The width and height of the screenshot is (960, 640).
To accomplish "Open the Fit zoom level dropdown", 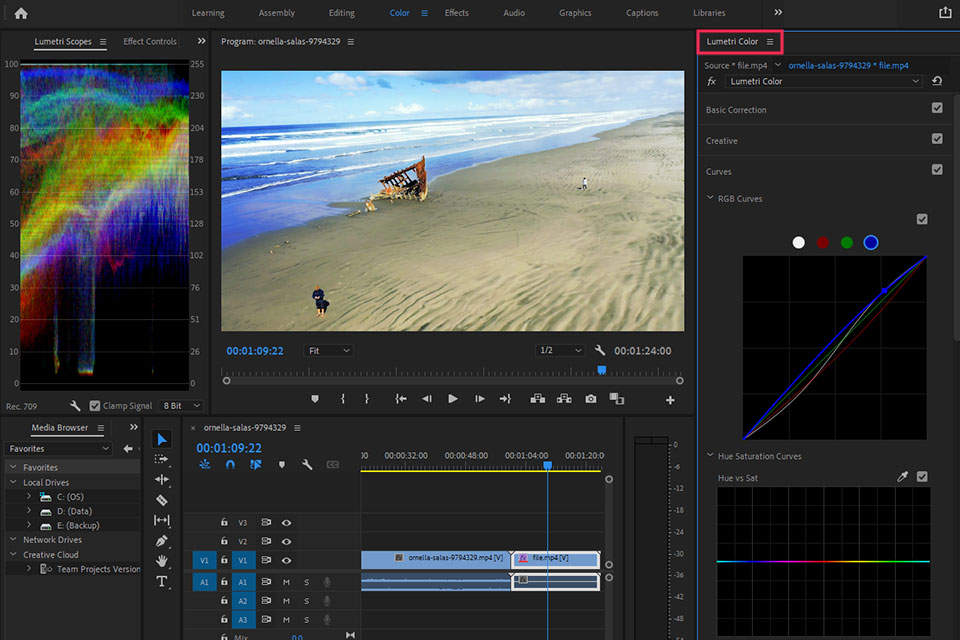I will click(329, 351).
